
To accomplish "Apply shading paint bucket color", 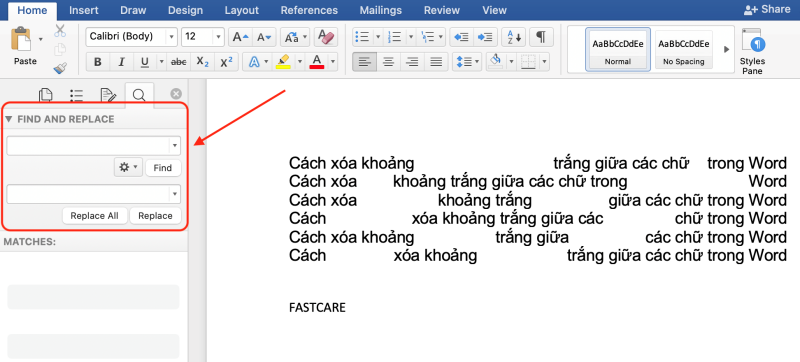I will [x=495, y=62].
